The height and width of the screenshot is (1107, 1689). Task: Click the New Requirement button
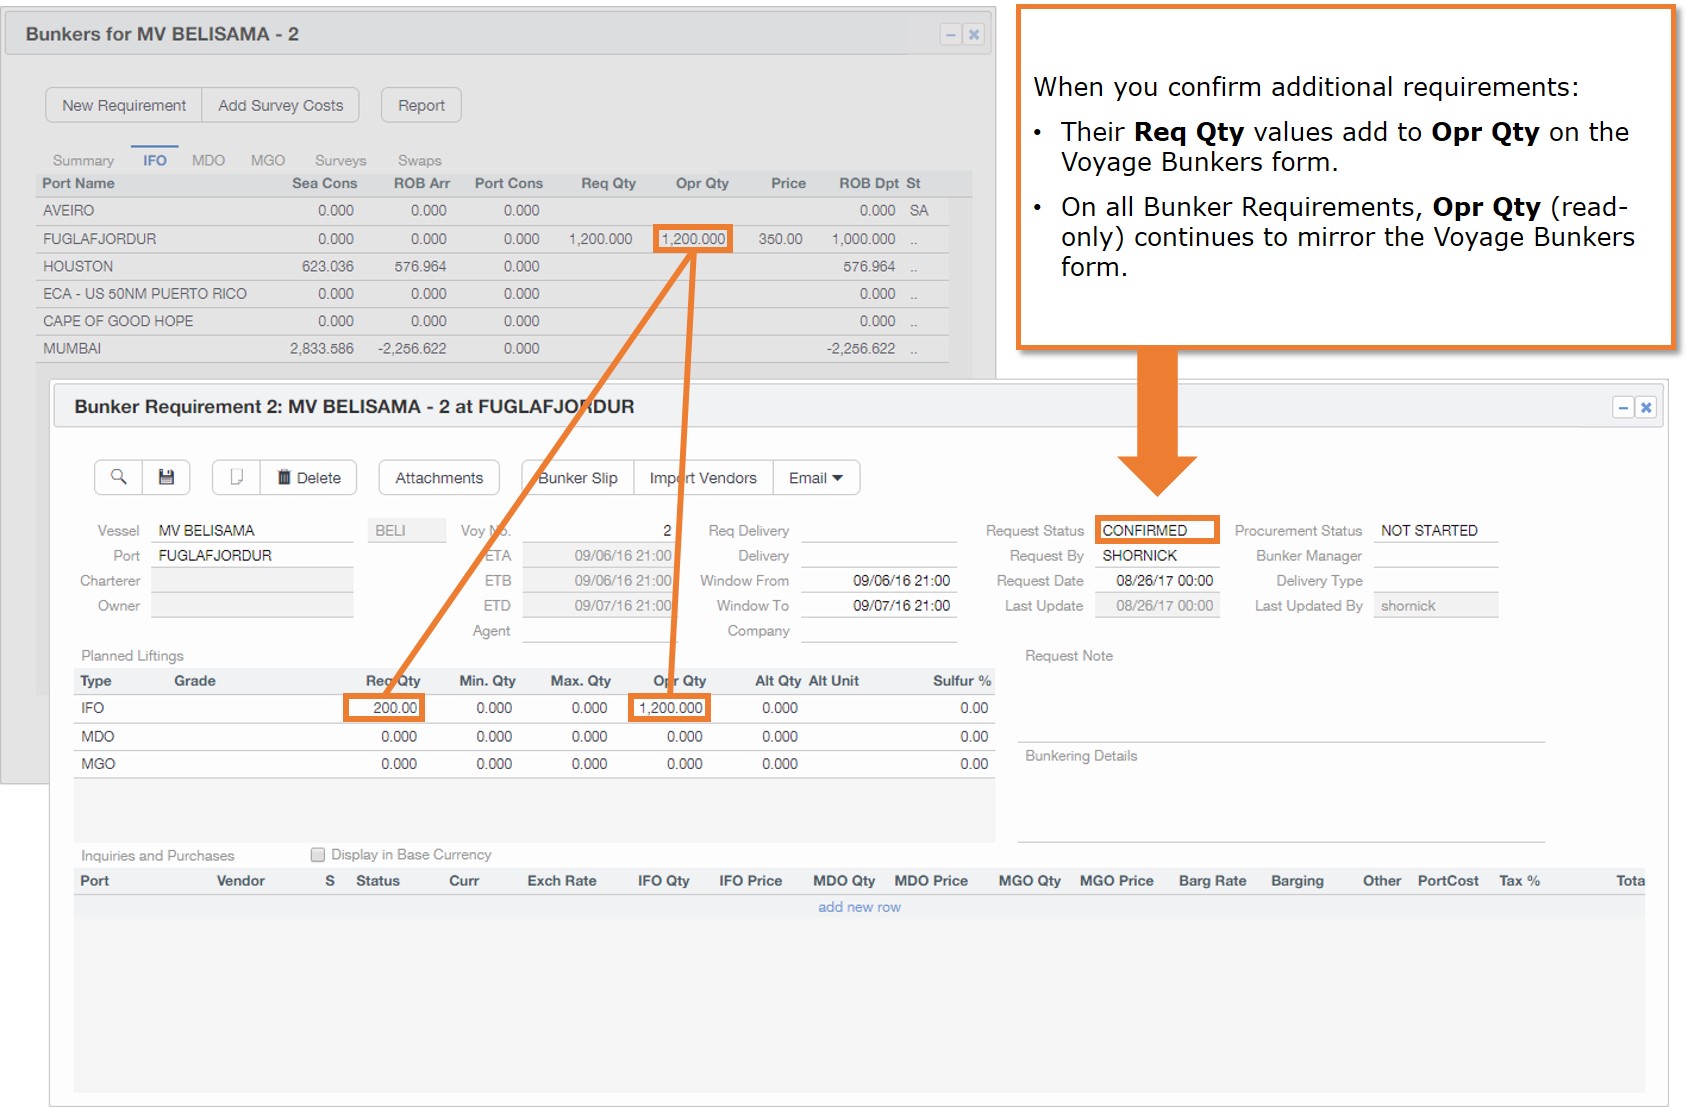124,106
